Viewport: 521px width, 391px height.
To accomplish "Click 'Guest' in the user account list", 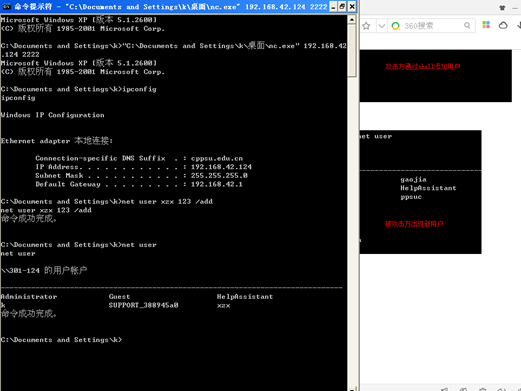I will point(119,296).
